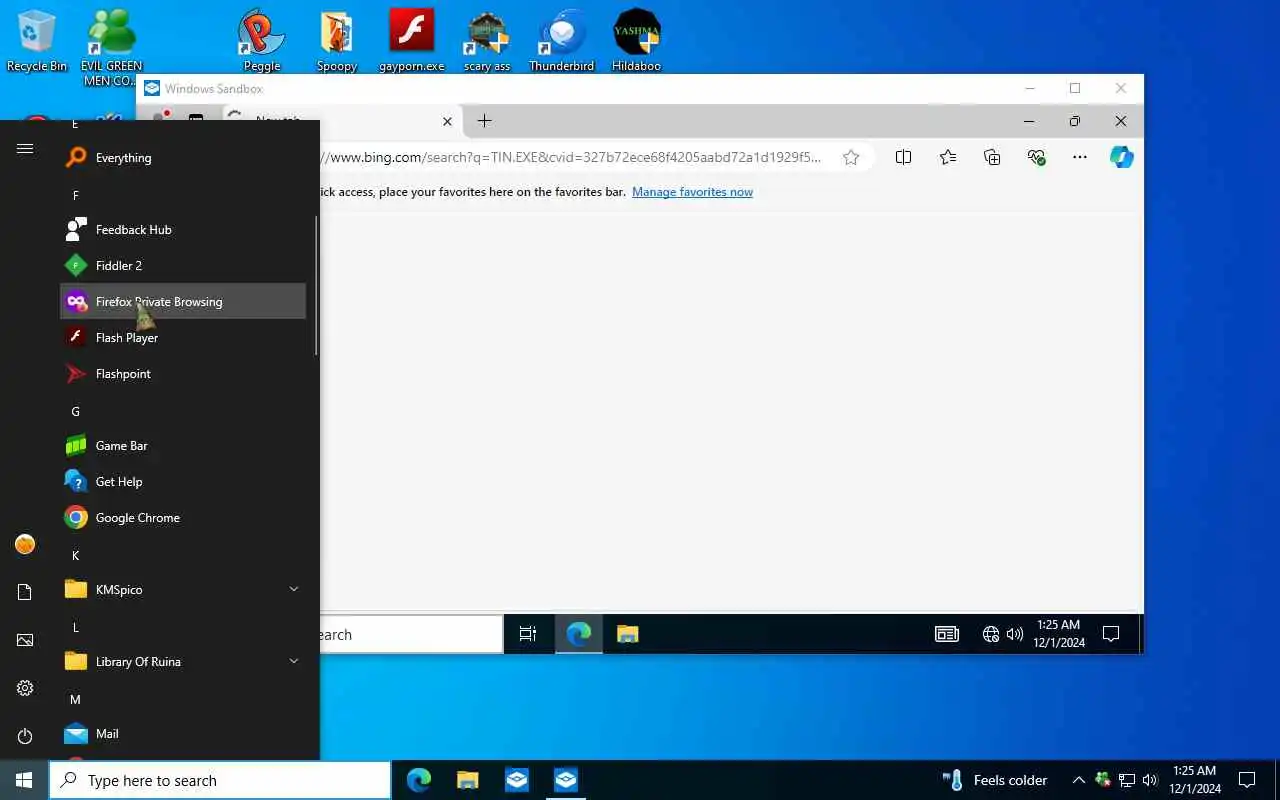Open host network status icon
The image size is (1280, 800).
click(1127, 780)
